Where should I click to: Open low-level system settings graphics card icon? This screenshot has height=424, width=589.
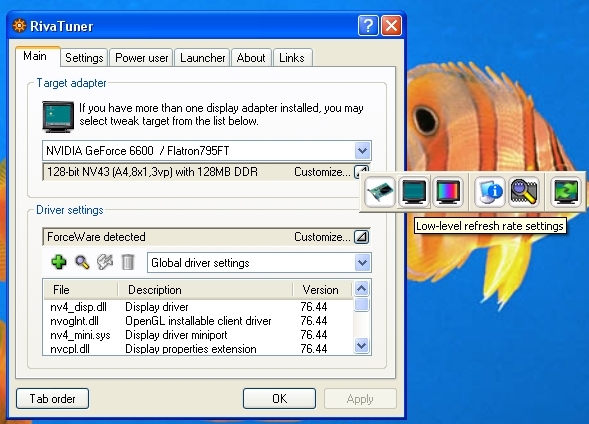click(x=380, y=192)
